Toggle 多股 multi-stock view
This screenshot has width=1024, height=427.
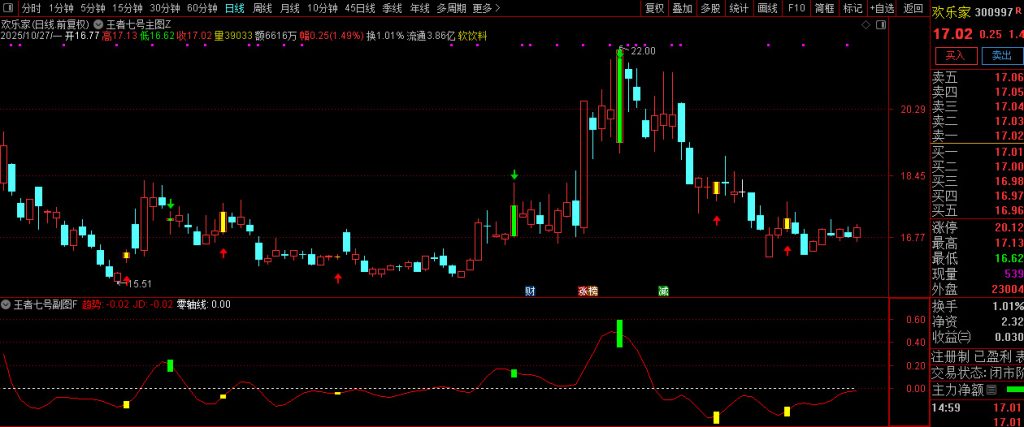click(710, 8)
